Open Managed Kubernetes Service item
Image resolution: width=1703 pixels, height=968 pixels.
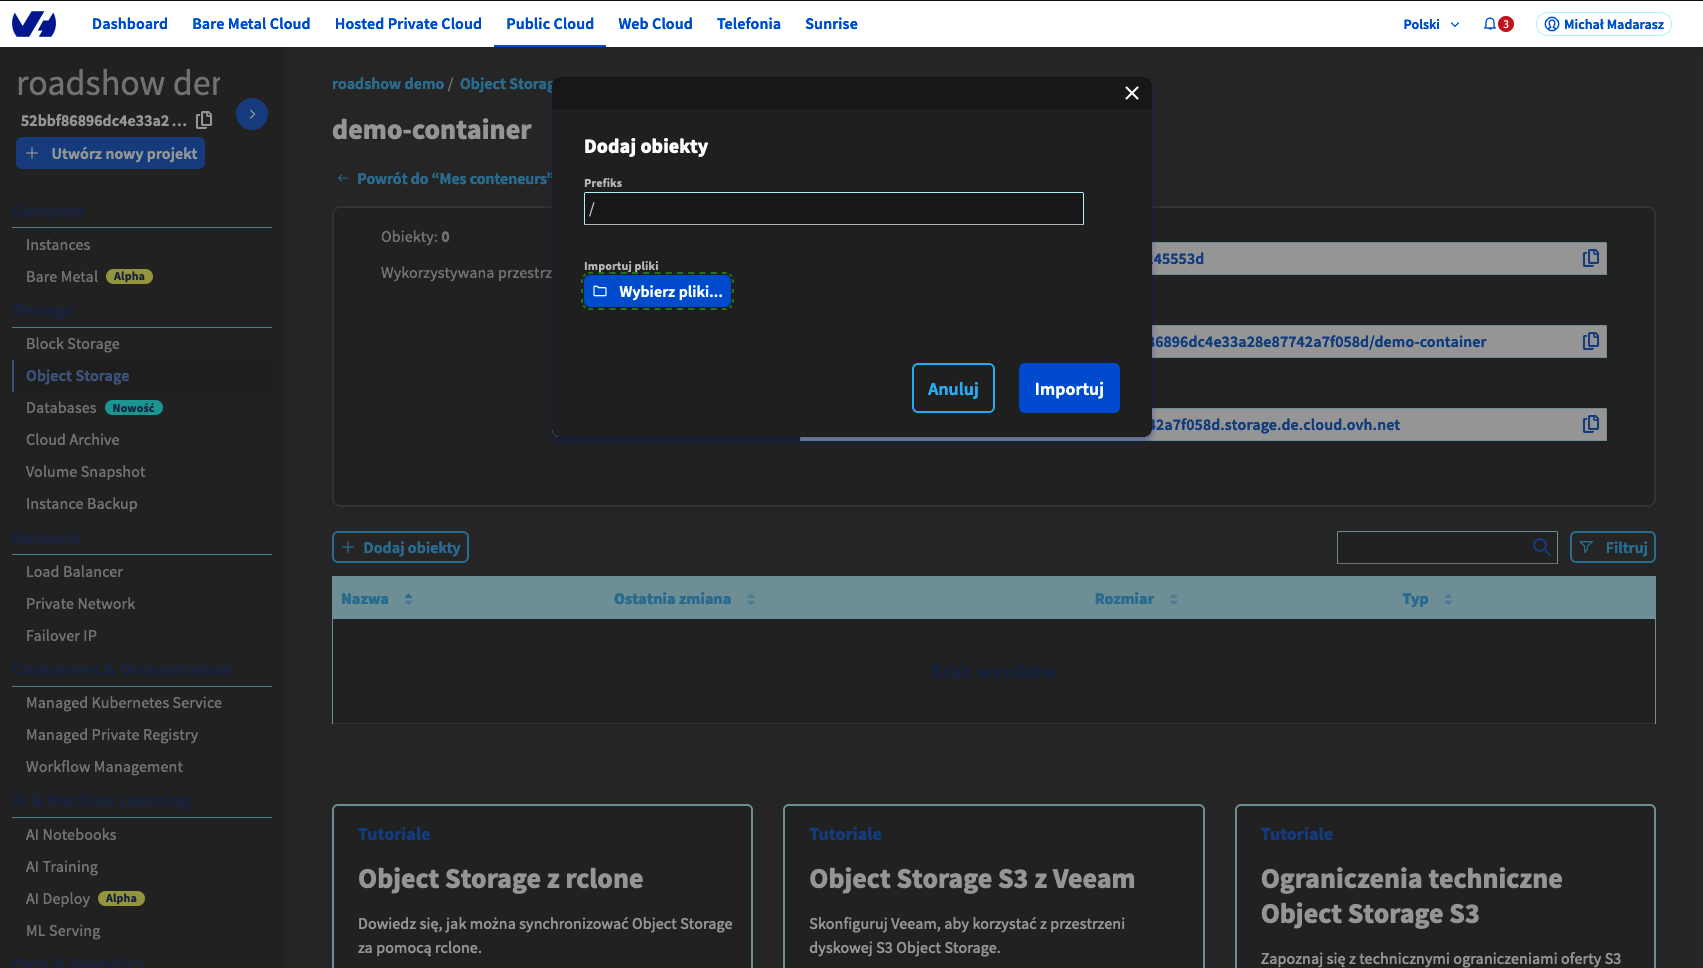(x=124, y=703)
